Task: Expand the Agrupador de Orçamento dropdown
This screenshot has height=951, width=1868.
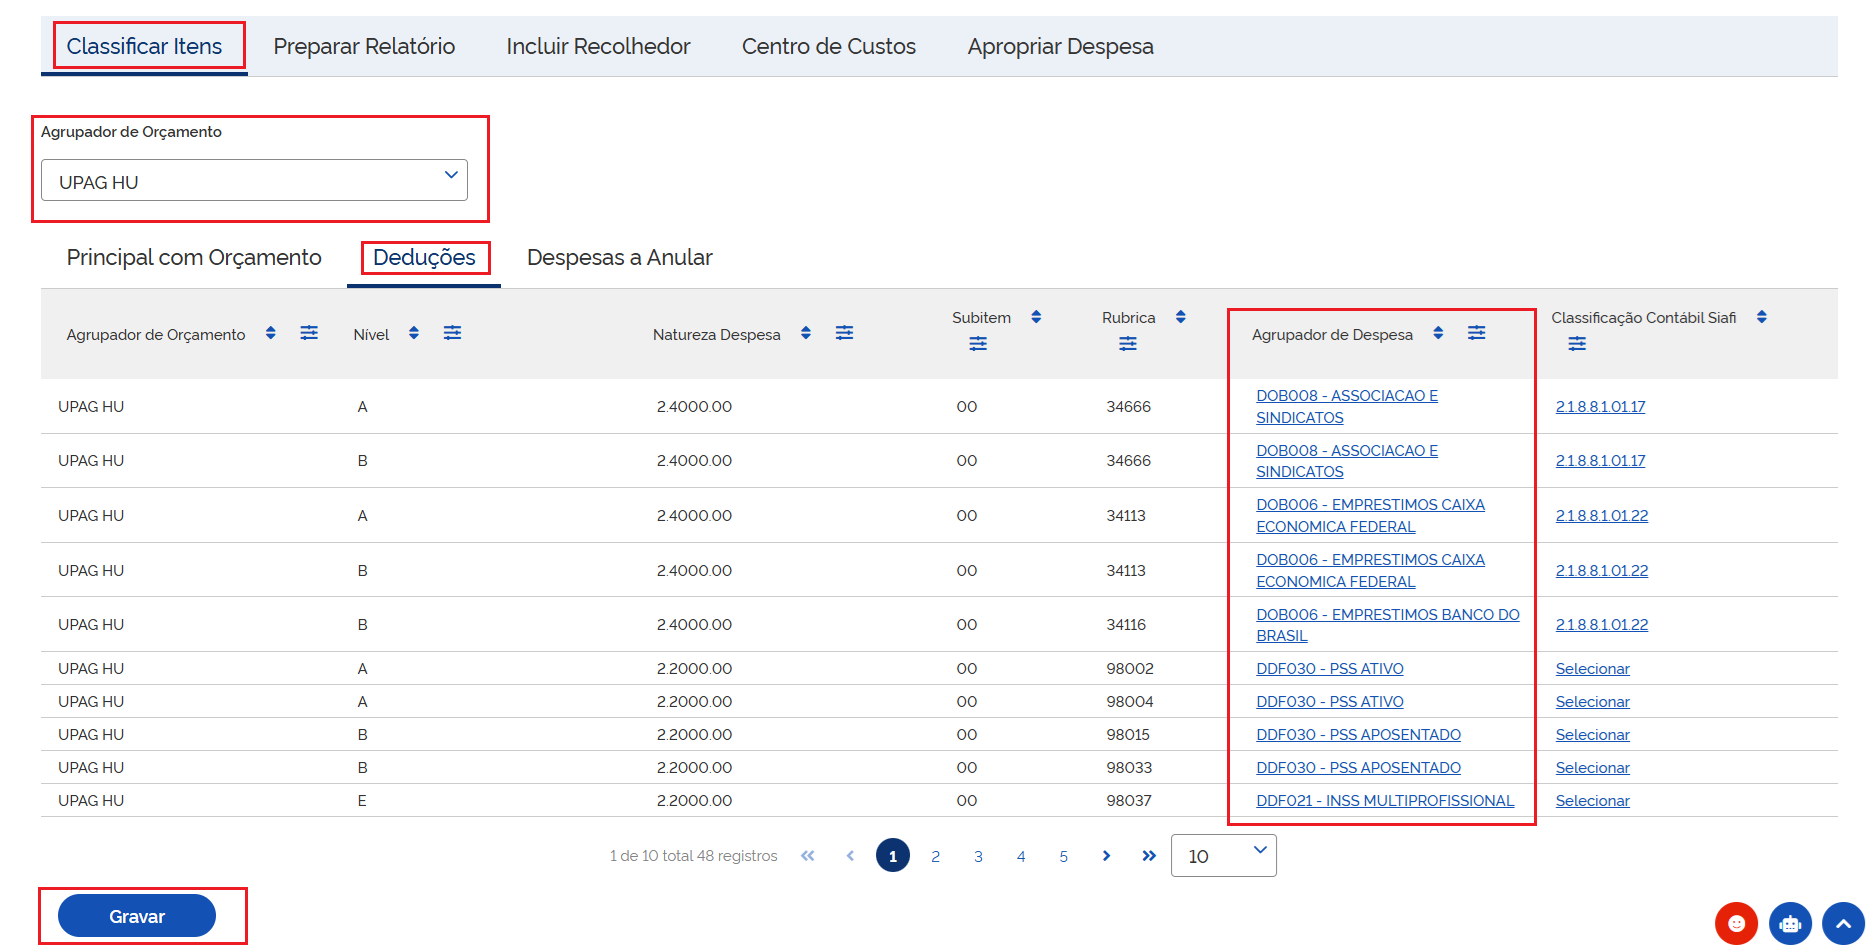Action: tap(254, 181)
